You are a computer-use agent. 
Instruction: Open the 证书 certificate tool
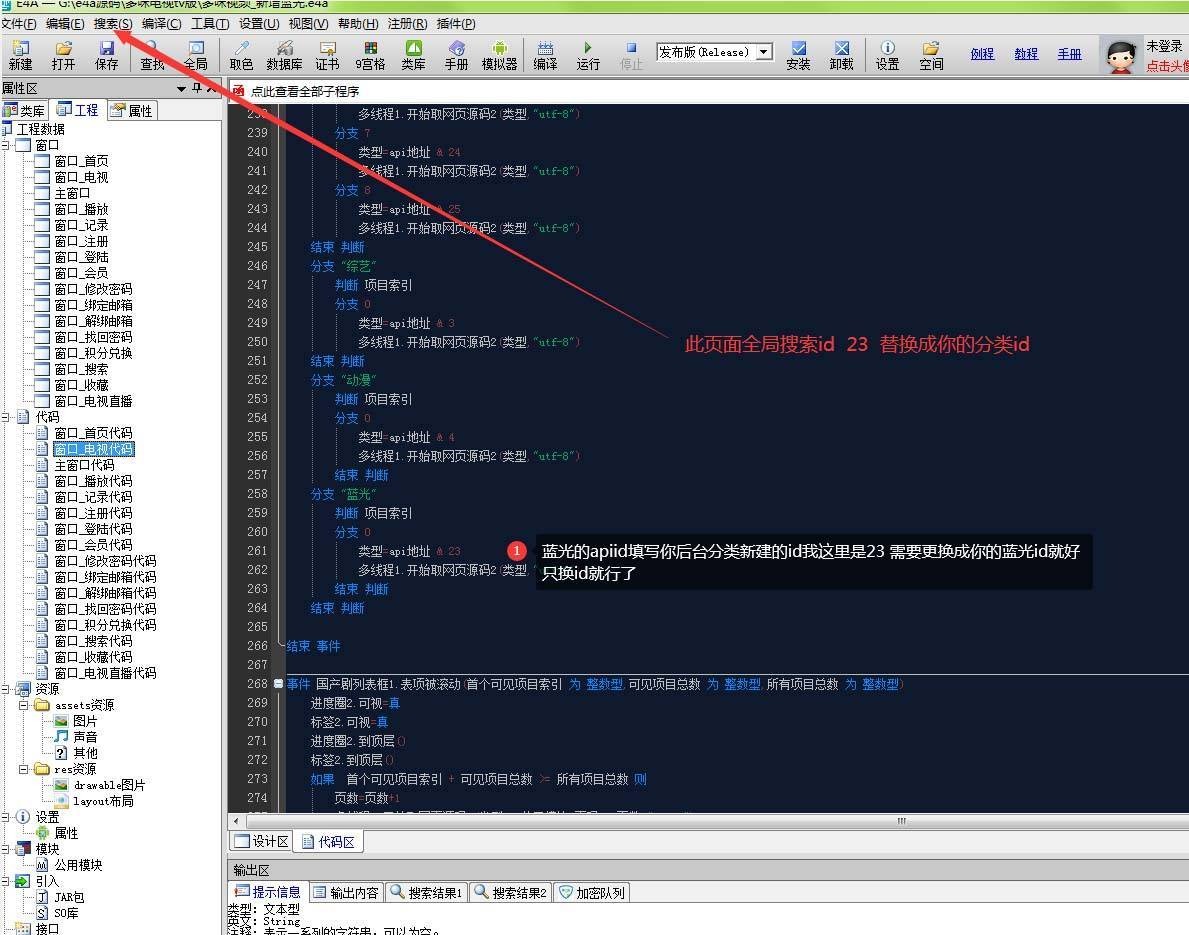tap(329, 52)
